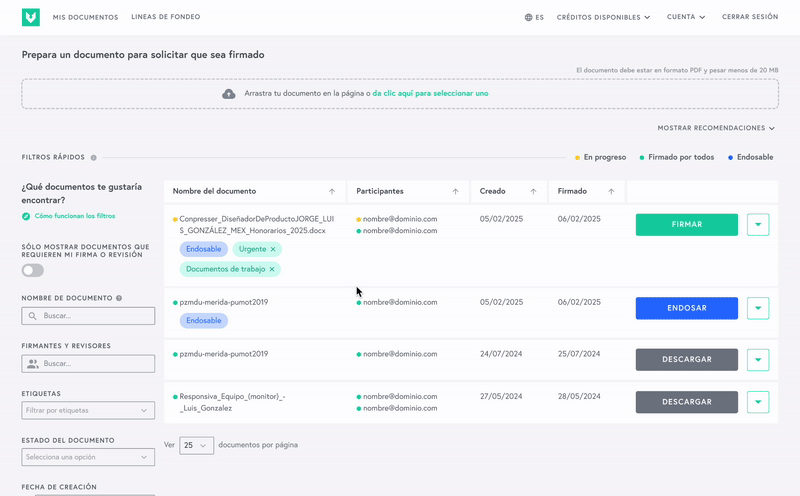Sort by Nombre del documento arrow

[332, 191]
